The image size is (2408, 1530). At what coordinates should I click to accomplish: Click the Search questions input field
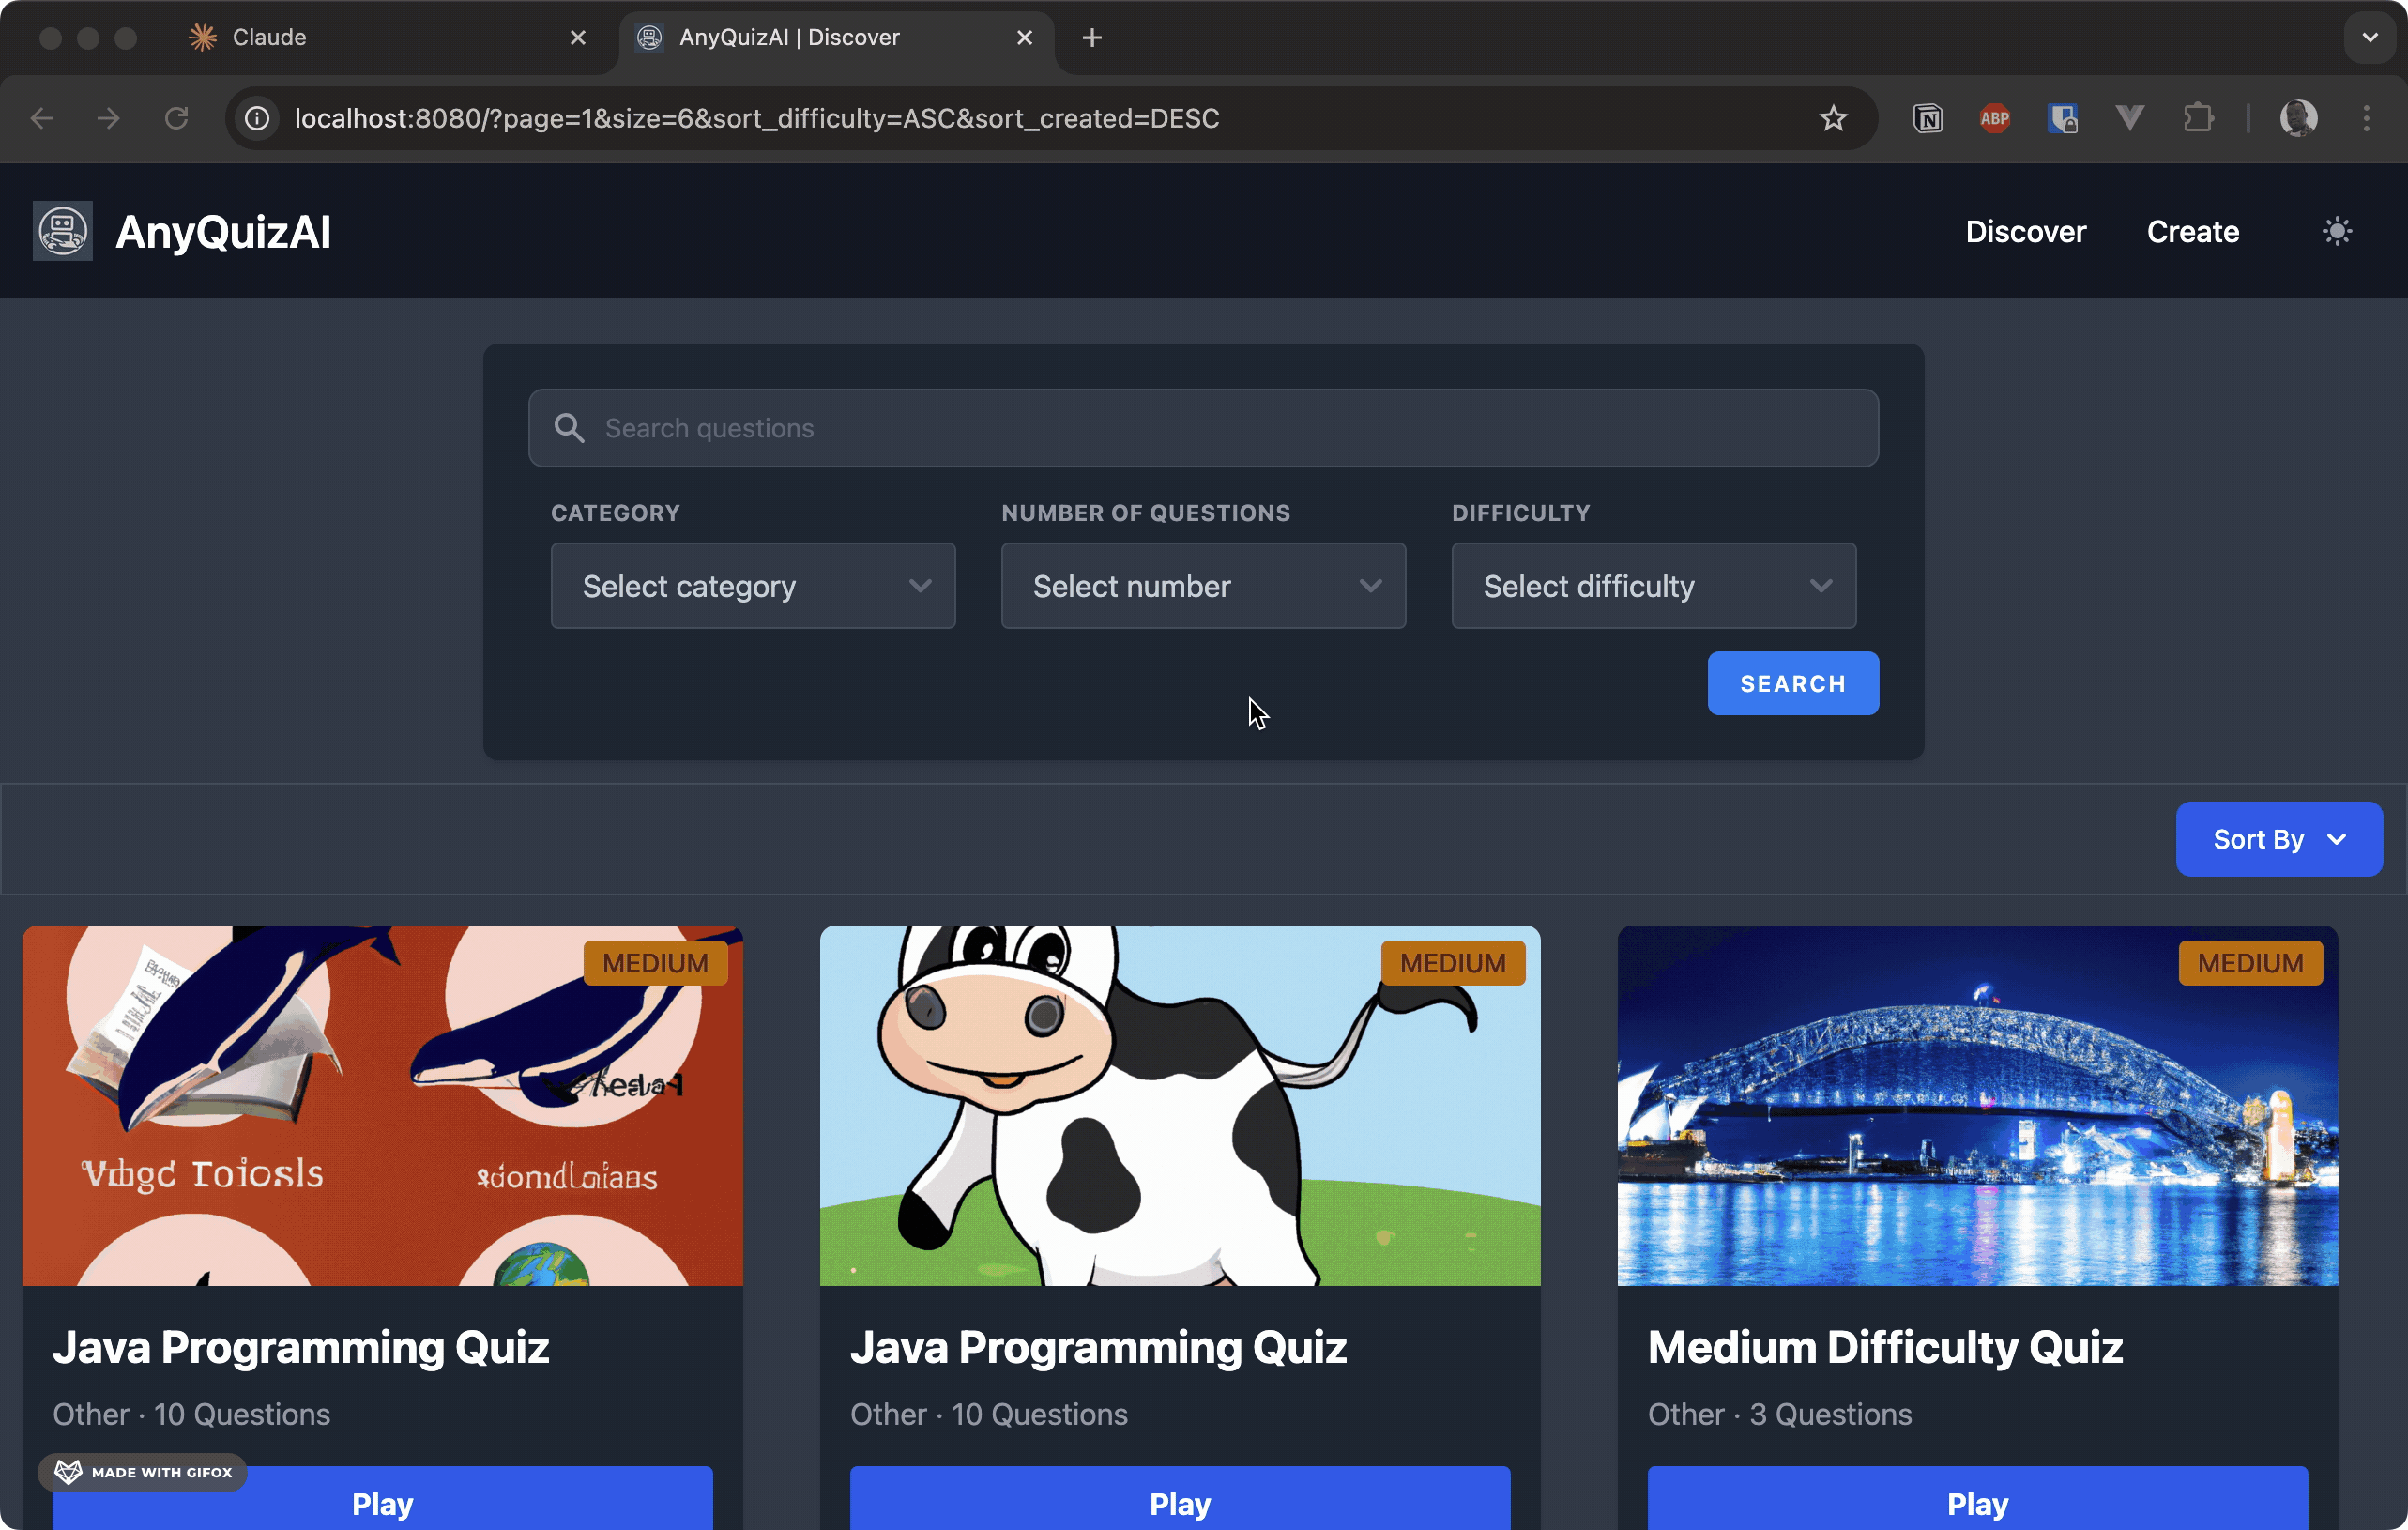tap(1200, 428)
